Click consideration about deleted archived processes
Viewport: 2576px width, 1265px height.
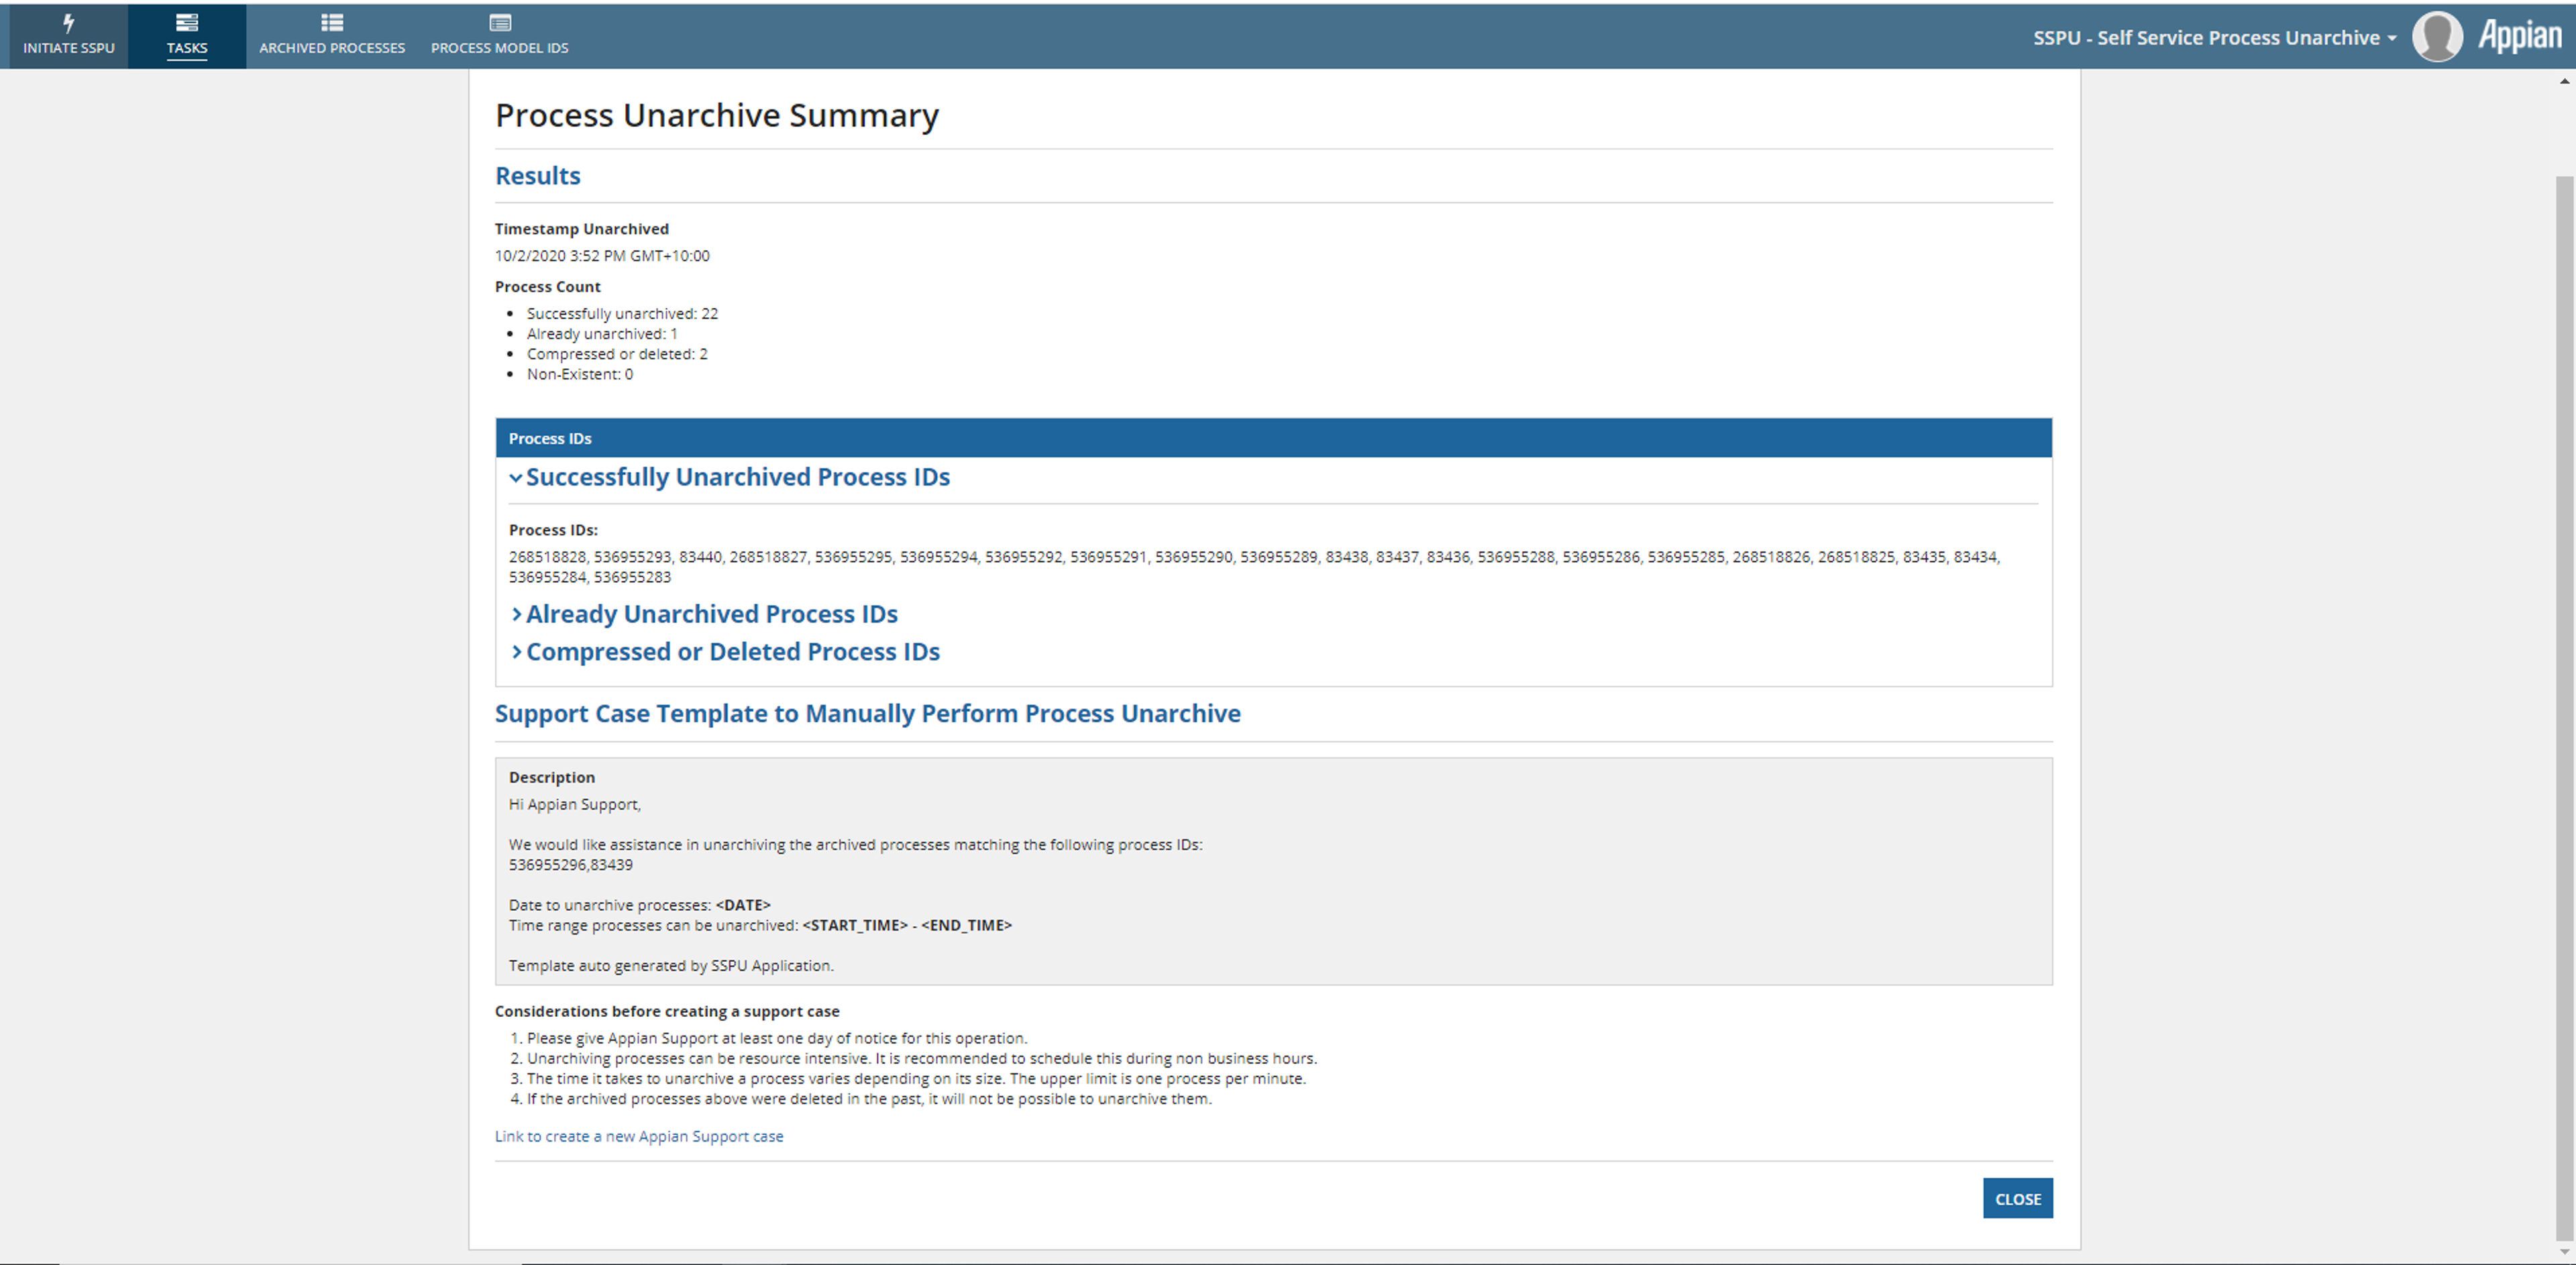pos(869,1098)
